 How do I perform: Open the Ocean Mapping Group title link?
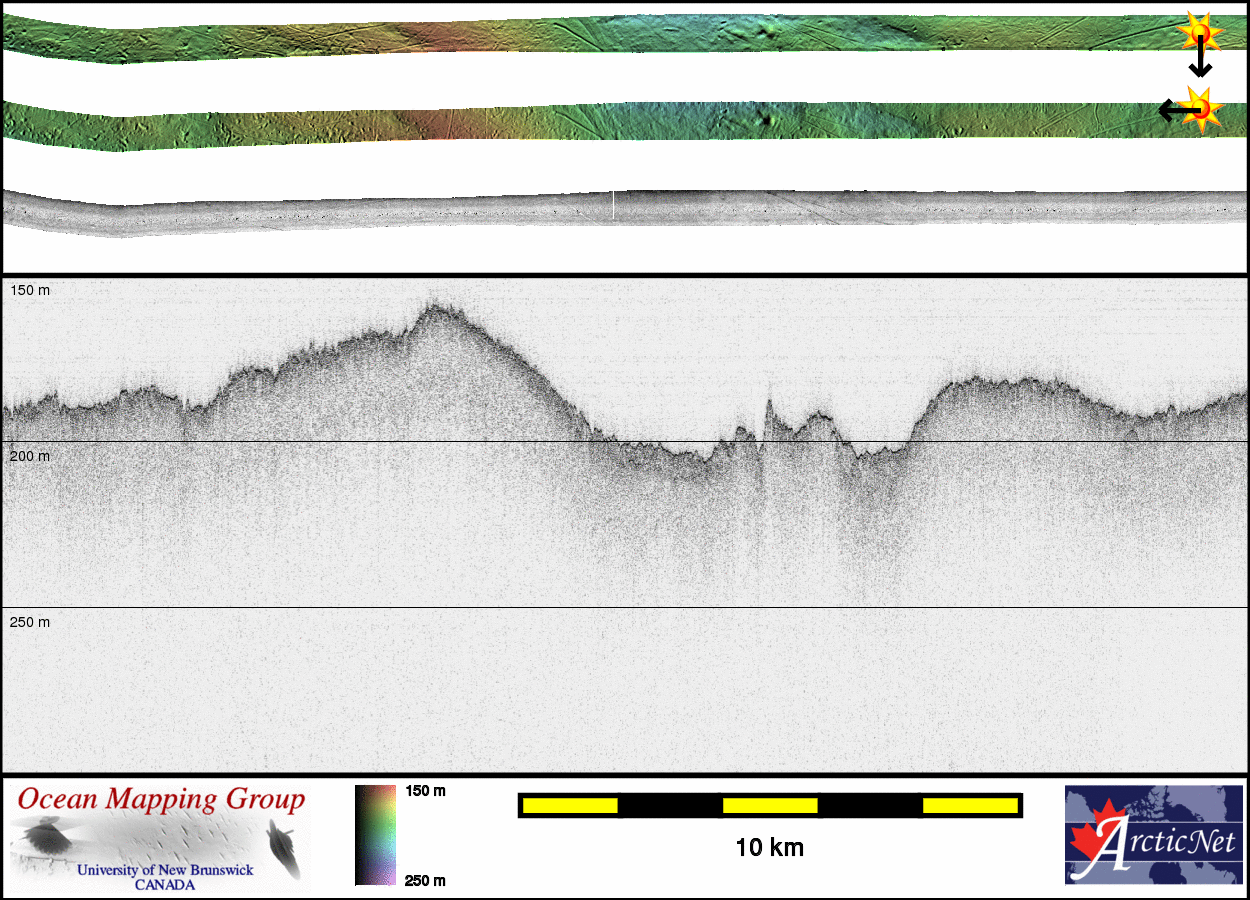click(161, 799)
